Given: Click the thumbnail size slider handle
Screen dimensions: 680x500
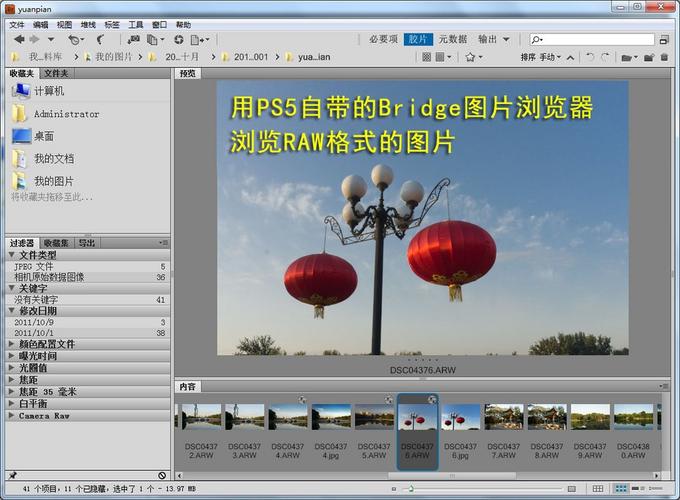Looking at the screenshot, I should (410, 488).
